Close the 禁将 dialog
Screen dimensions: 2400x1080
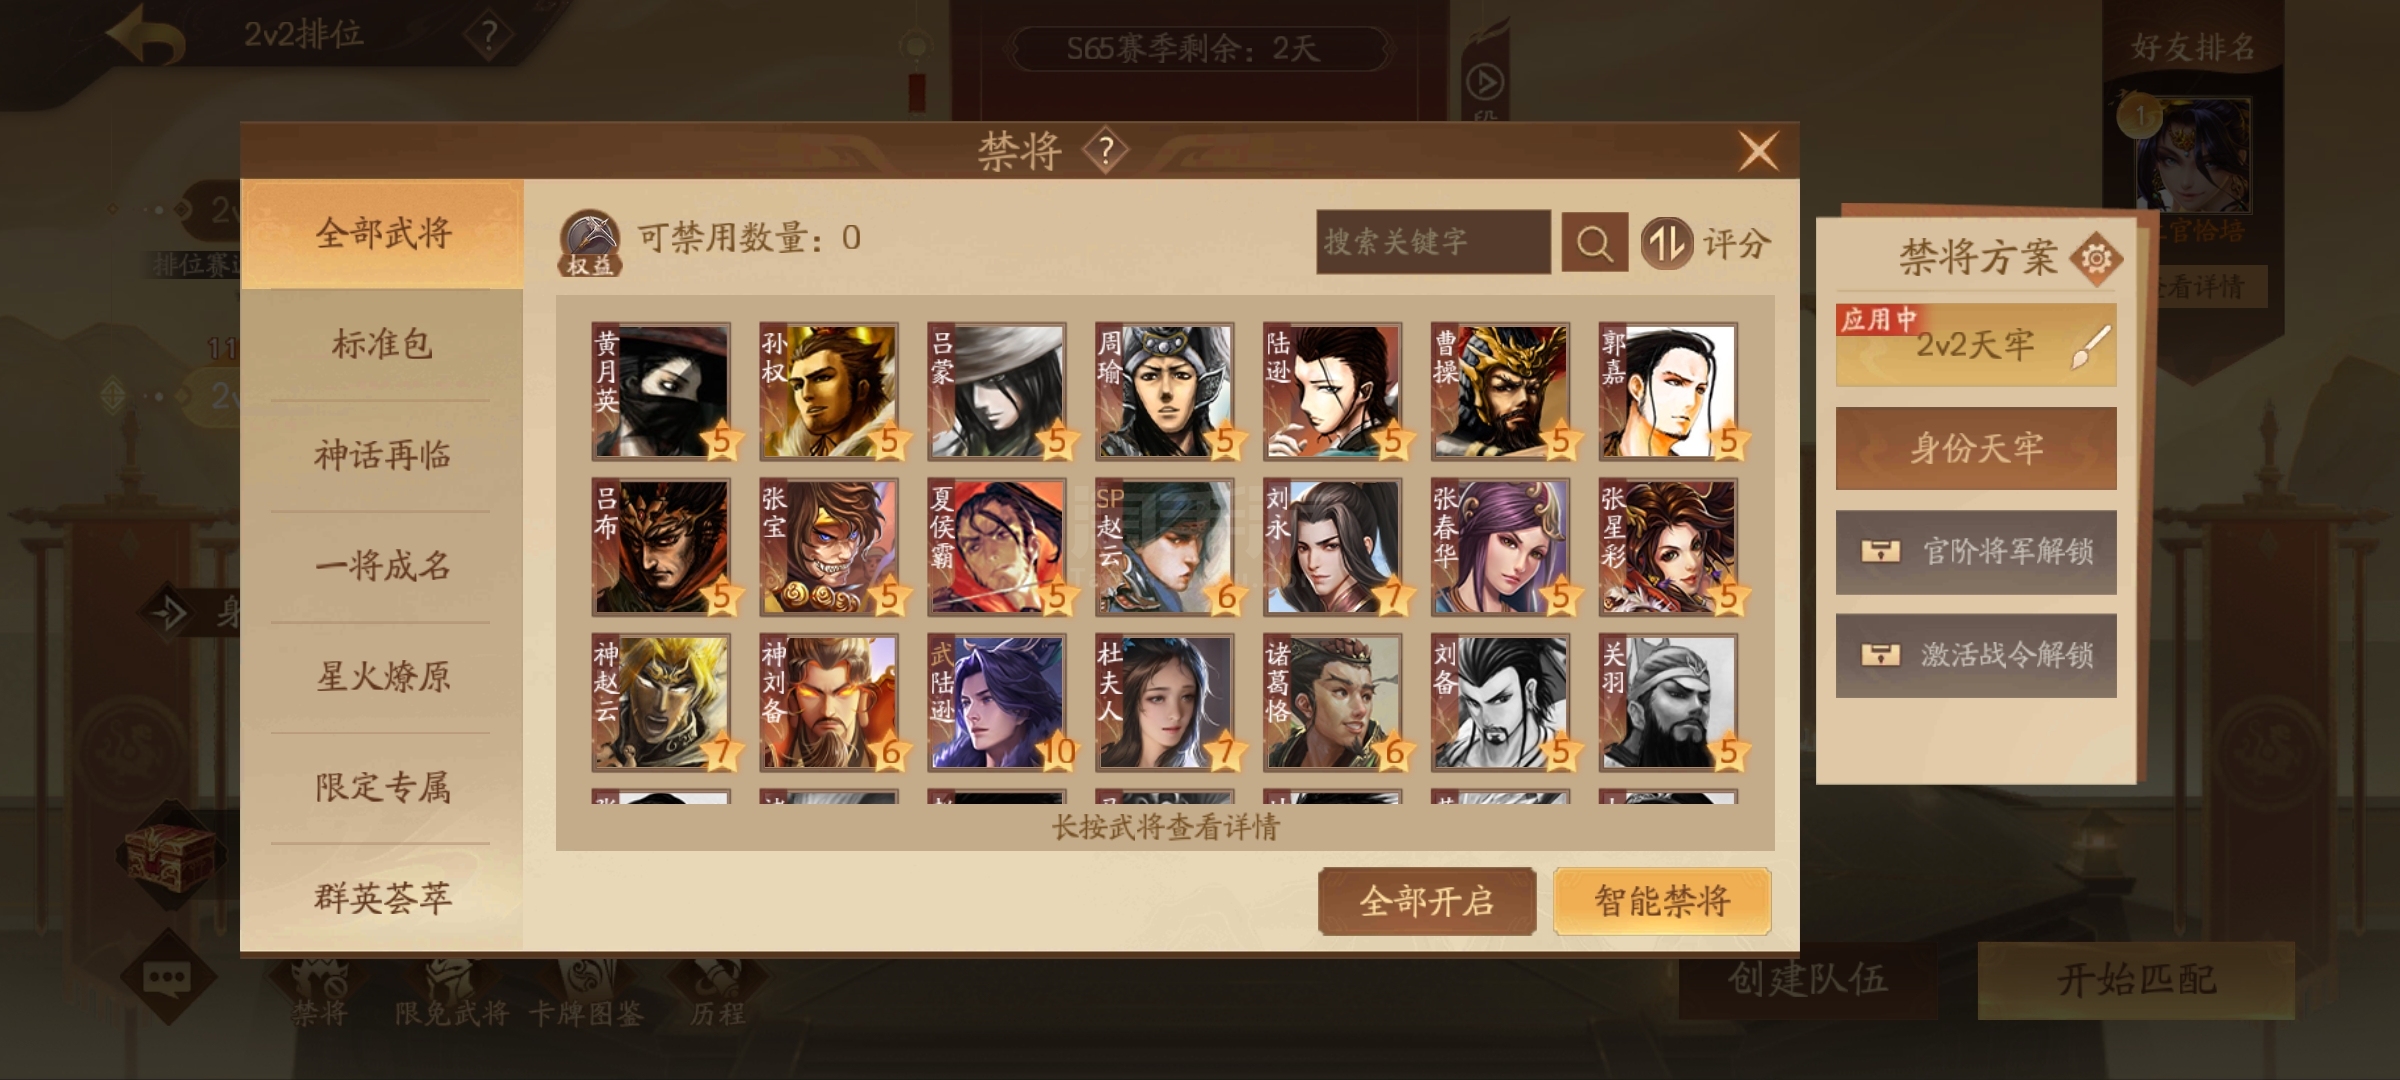pyautogui.click(x=1759, y=152)
